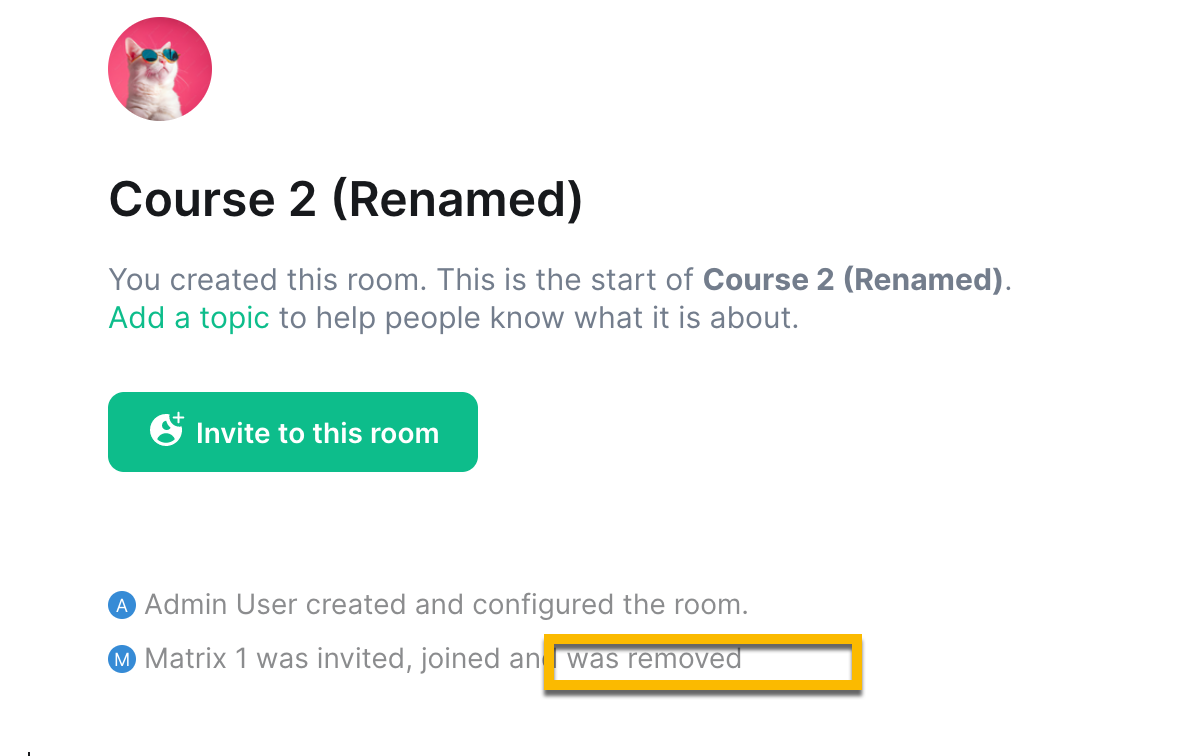Click 'Invite to this room' button

pos(293,432)
